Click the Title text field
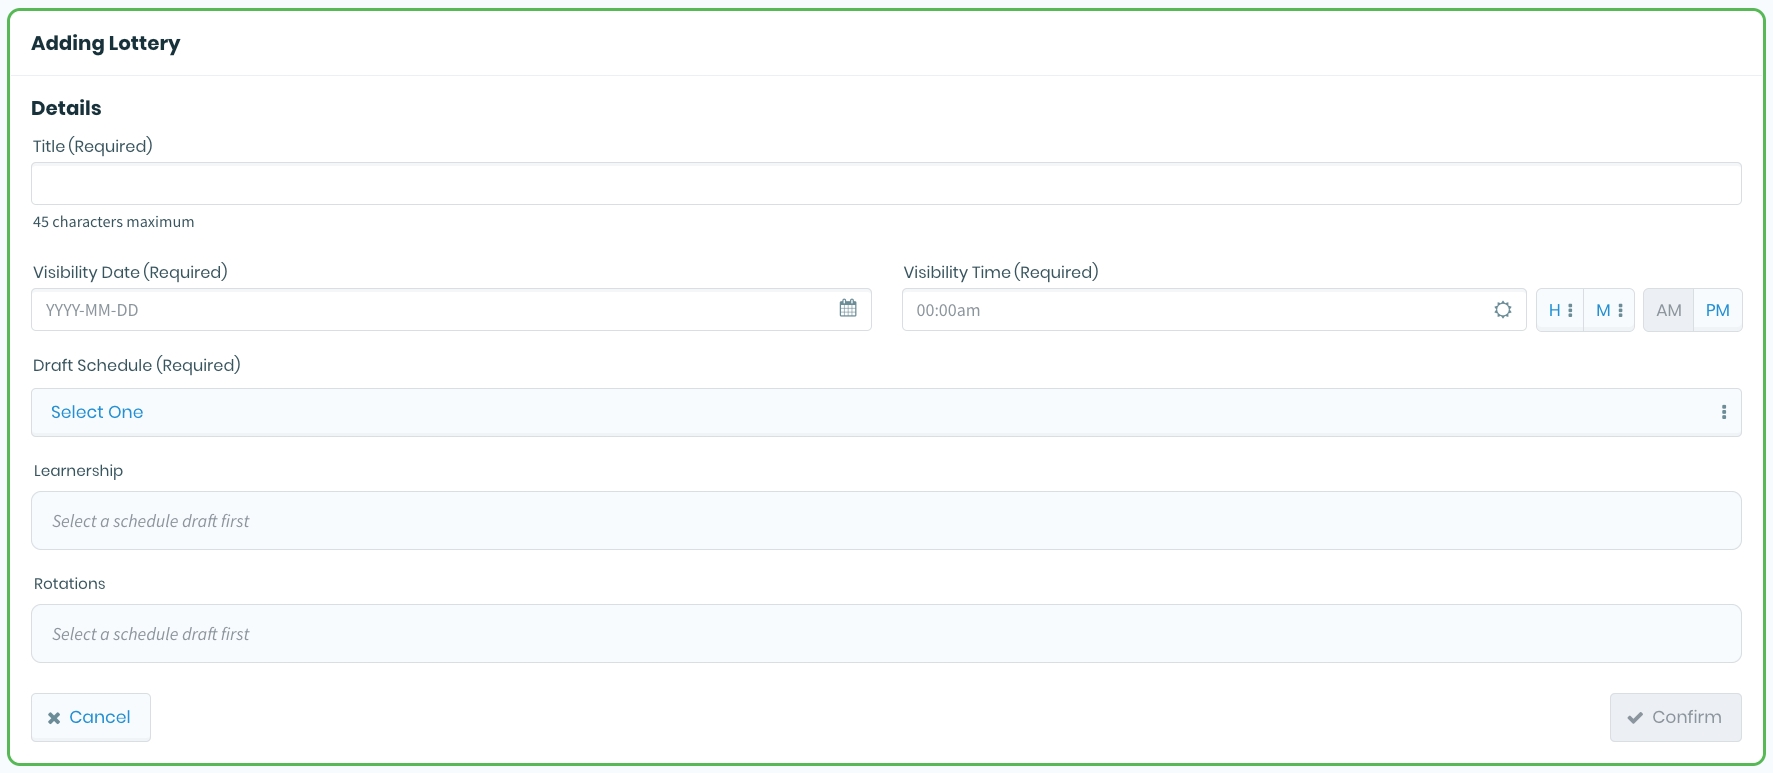The image size is (1773, 773). [886, 184]
